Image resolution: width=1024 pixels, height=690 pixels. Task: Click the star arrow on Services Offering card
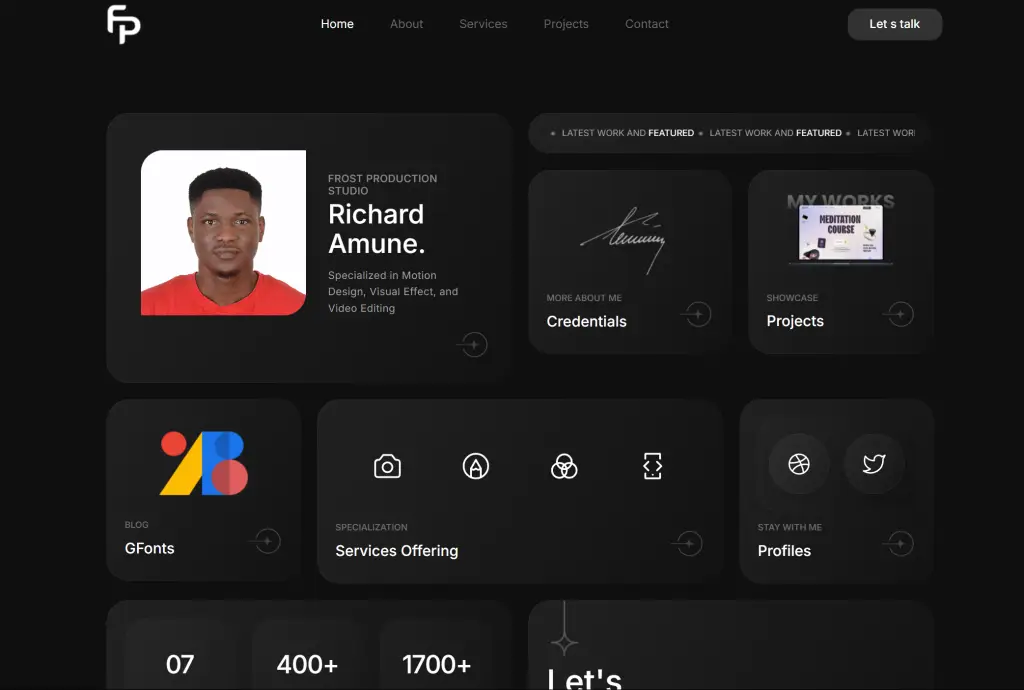pyautogui.click(x=688, y=543)
